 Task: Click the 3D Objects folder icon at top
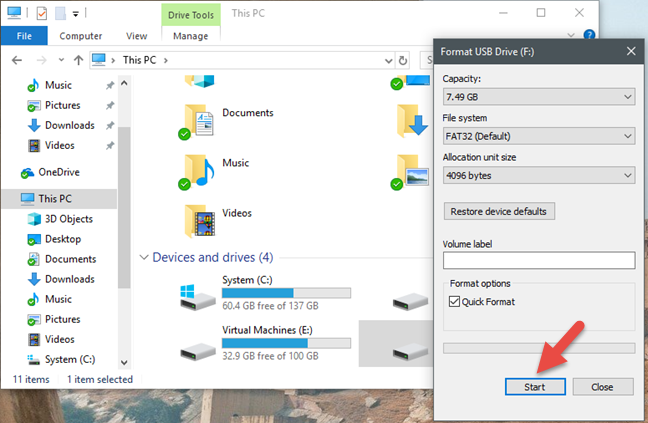click(200, 81)
